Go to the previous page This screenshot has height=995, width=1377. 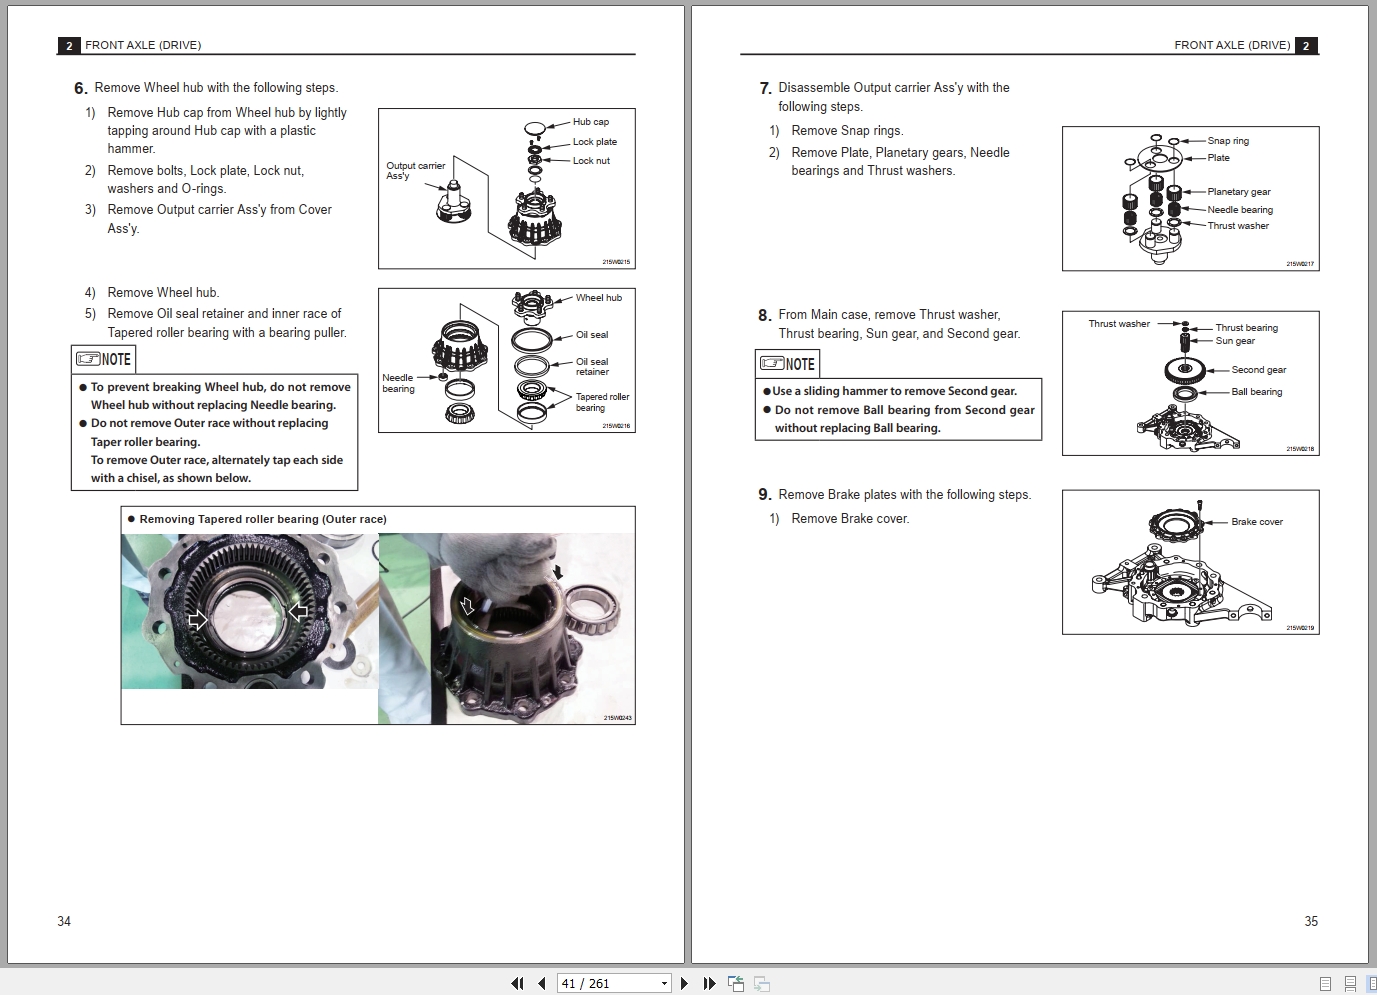point(541,983)
